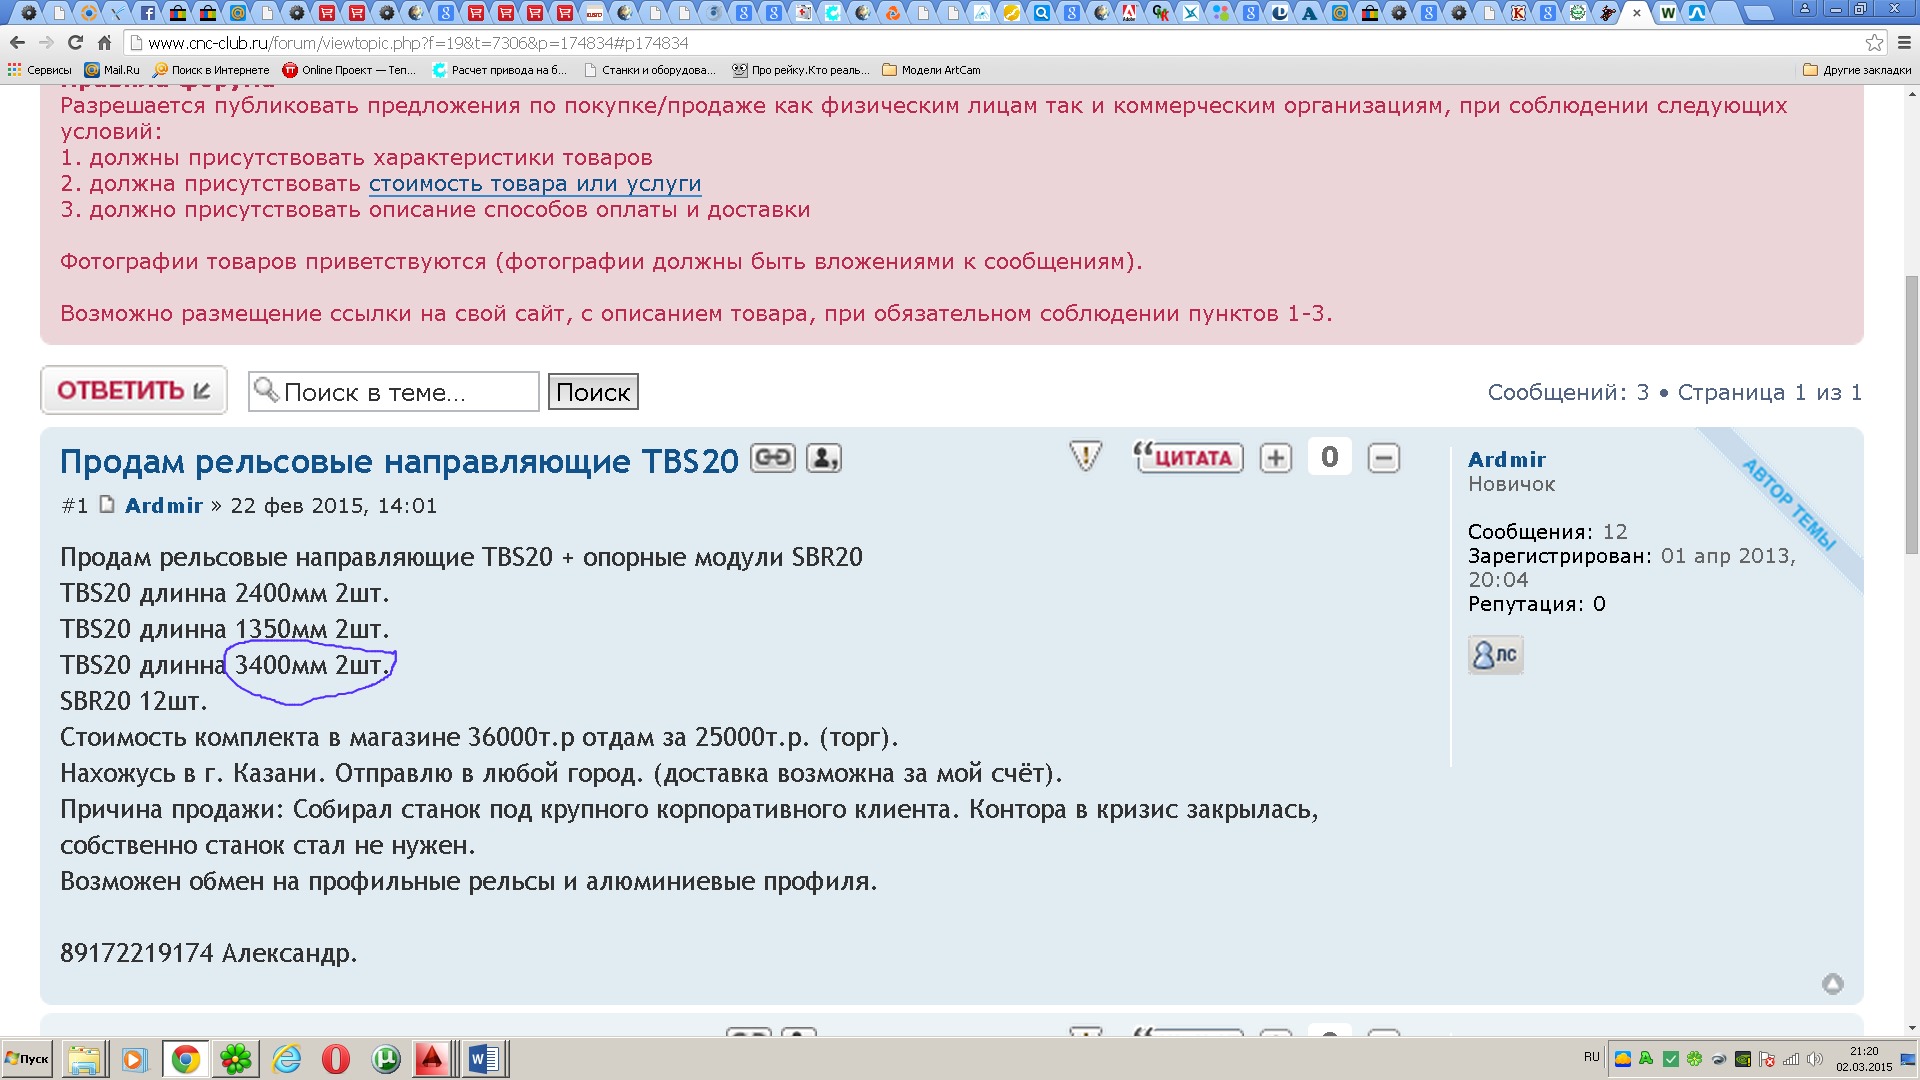Reload the page

click(x=75, y=43)
